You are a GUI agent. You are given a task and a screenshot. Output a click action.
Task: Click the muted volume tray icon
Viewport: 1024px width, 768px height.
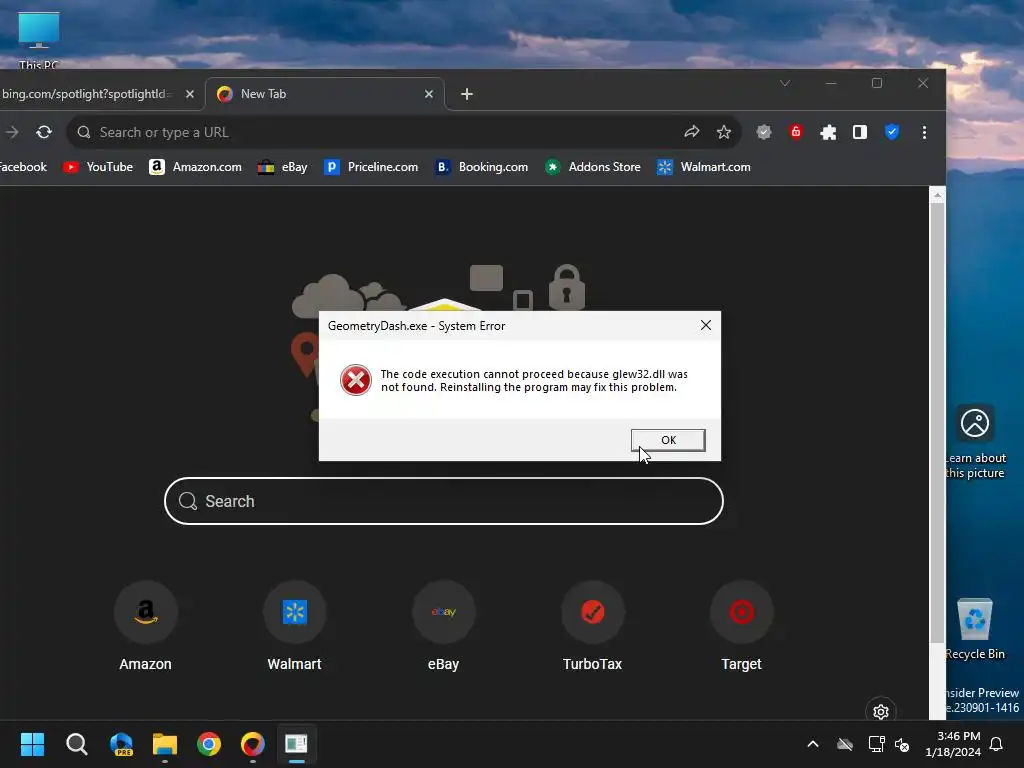coord(902,744)
